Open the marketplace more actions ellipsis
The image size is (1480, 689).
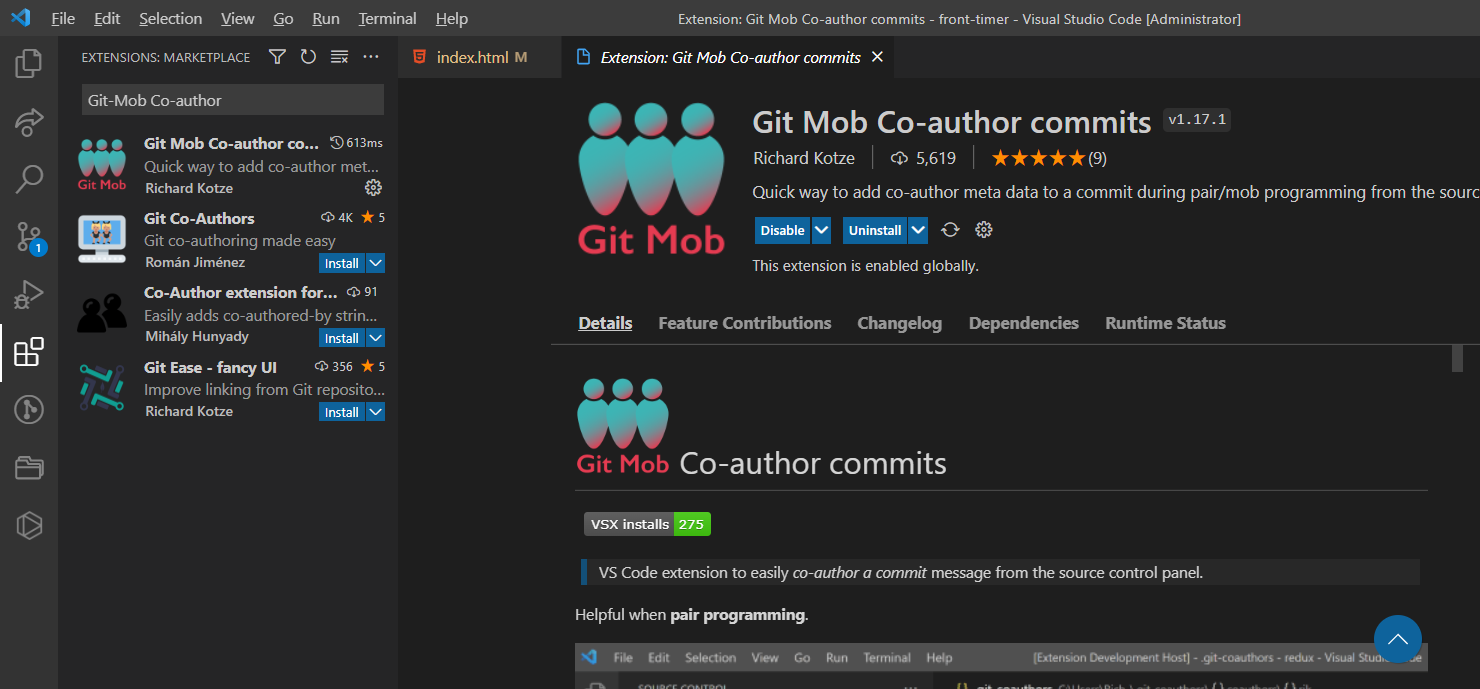(x=371, y=57)
